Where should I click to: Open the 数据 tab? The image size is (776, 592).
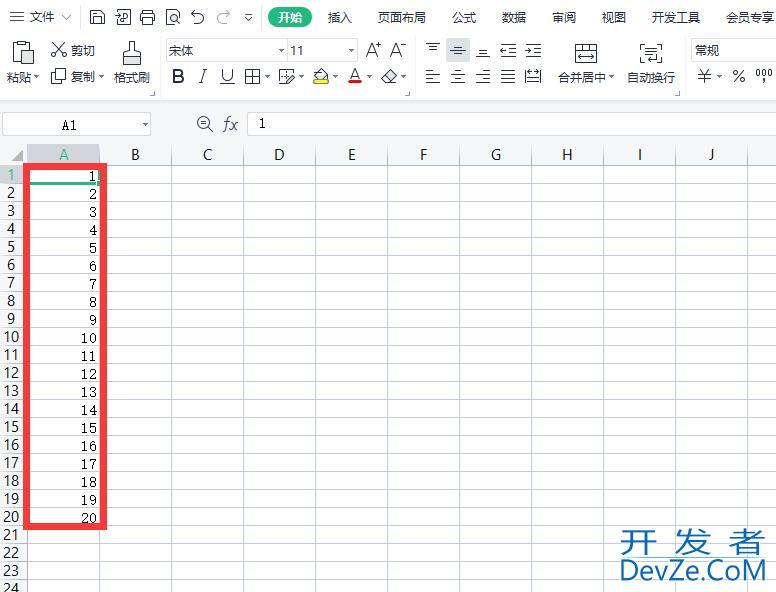[x=514, y=17]
